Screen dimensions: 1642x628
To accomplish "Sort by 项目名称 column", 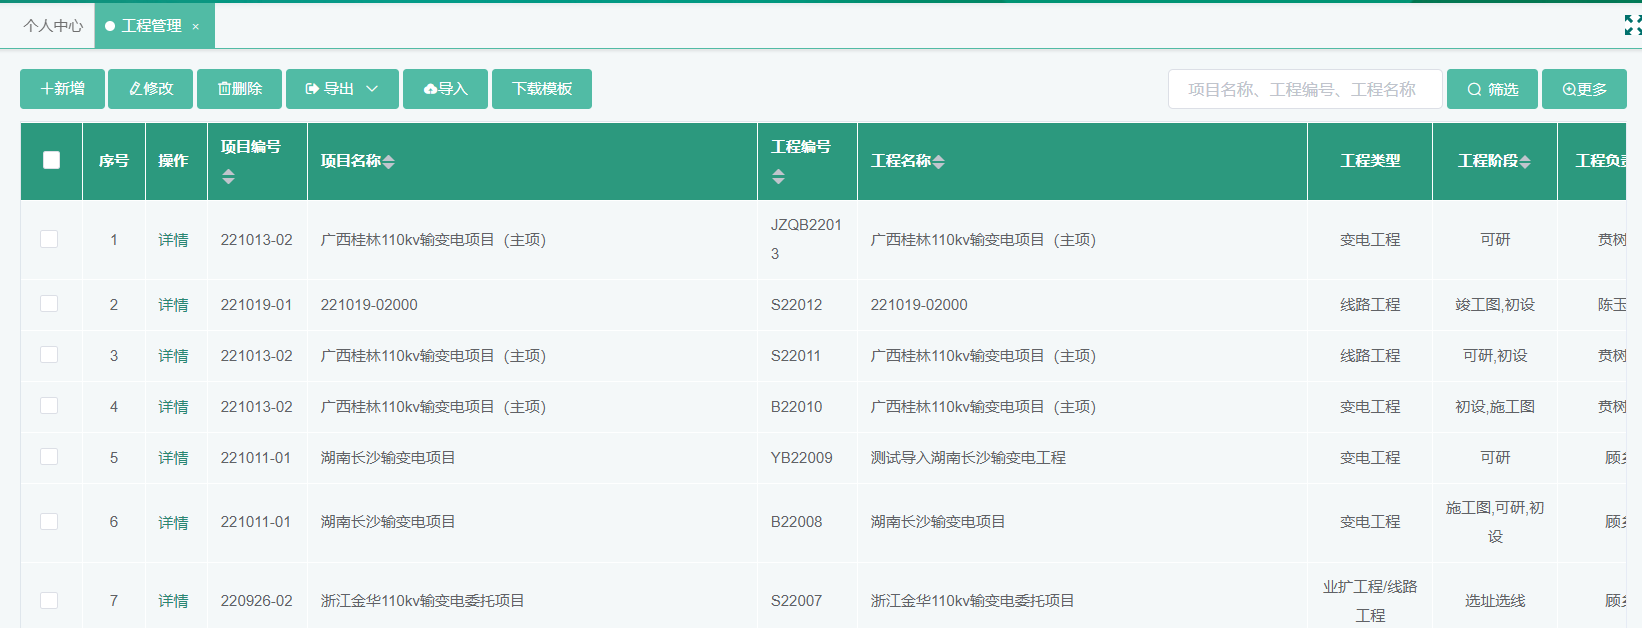I will 389,162.
